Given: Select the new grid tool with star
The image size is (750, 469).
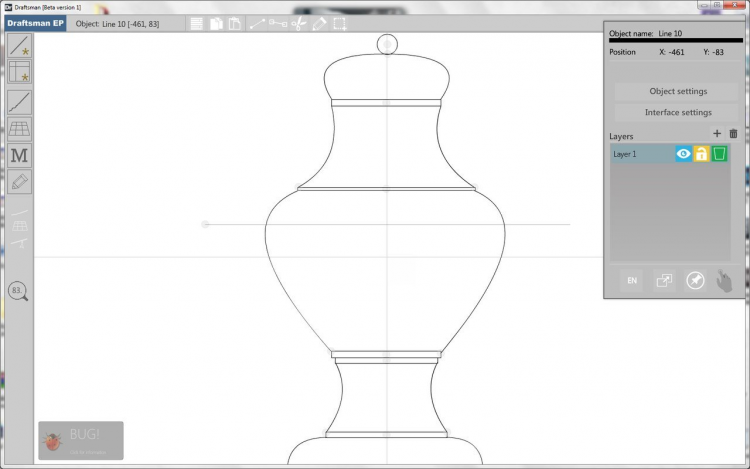Looking at the screenshot, I should tap(20, 72).
